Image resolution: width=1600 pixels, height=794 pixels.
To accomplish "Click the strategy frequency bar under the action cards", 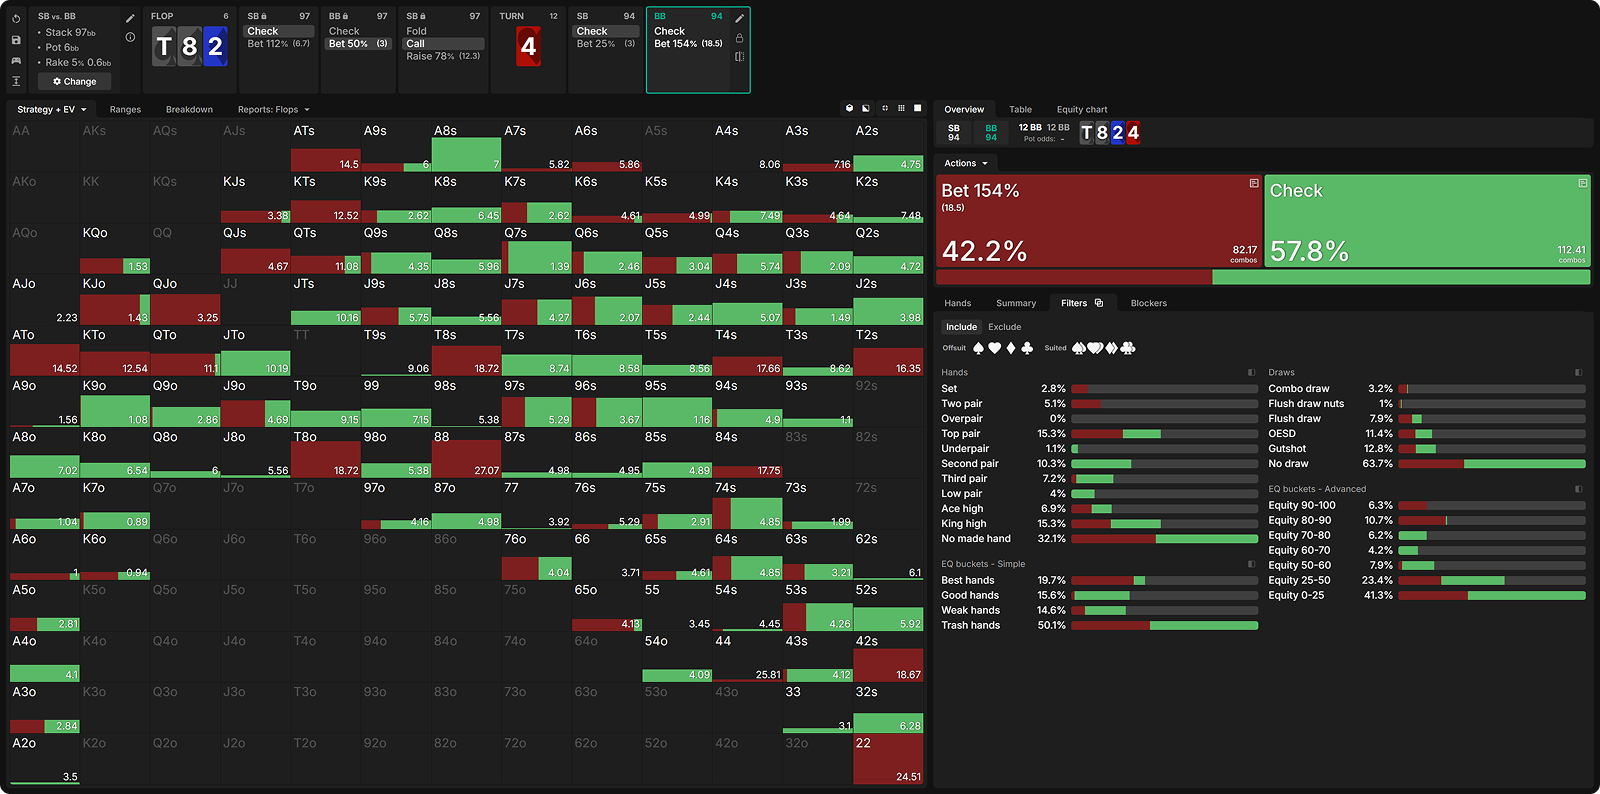I will click(x=1262, y=278).
